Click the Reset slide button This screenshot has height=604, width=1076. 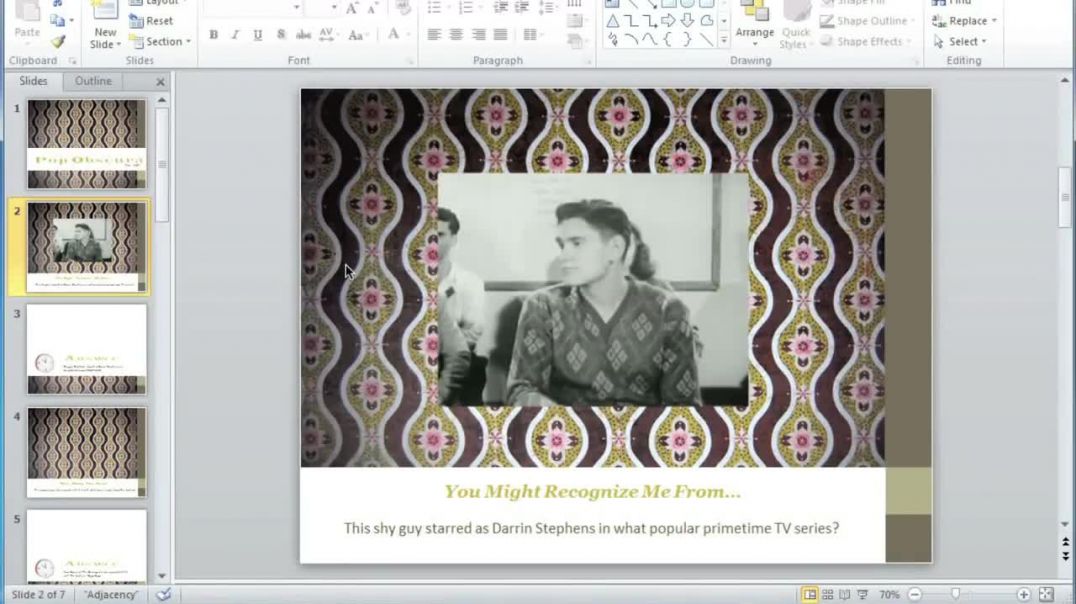coord(151,21)
